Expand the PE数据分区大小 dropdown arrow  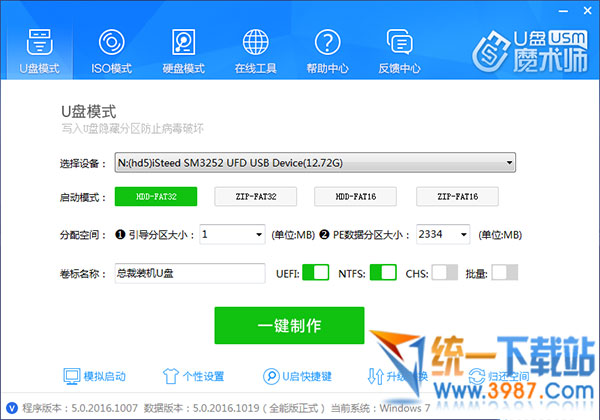point(463,234)
